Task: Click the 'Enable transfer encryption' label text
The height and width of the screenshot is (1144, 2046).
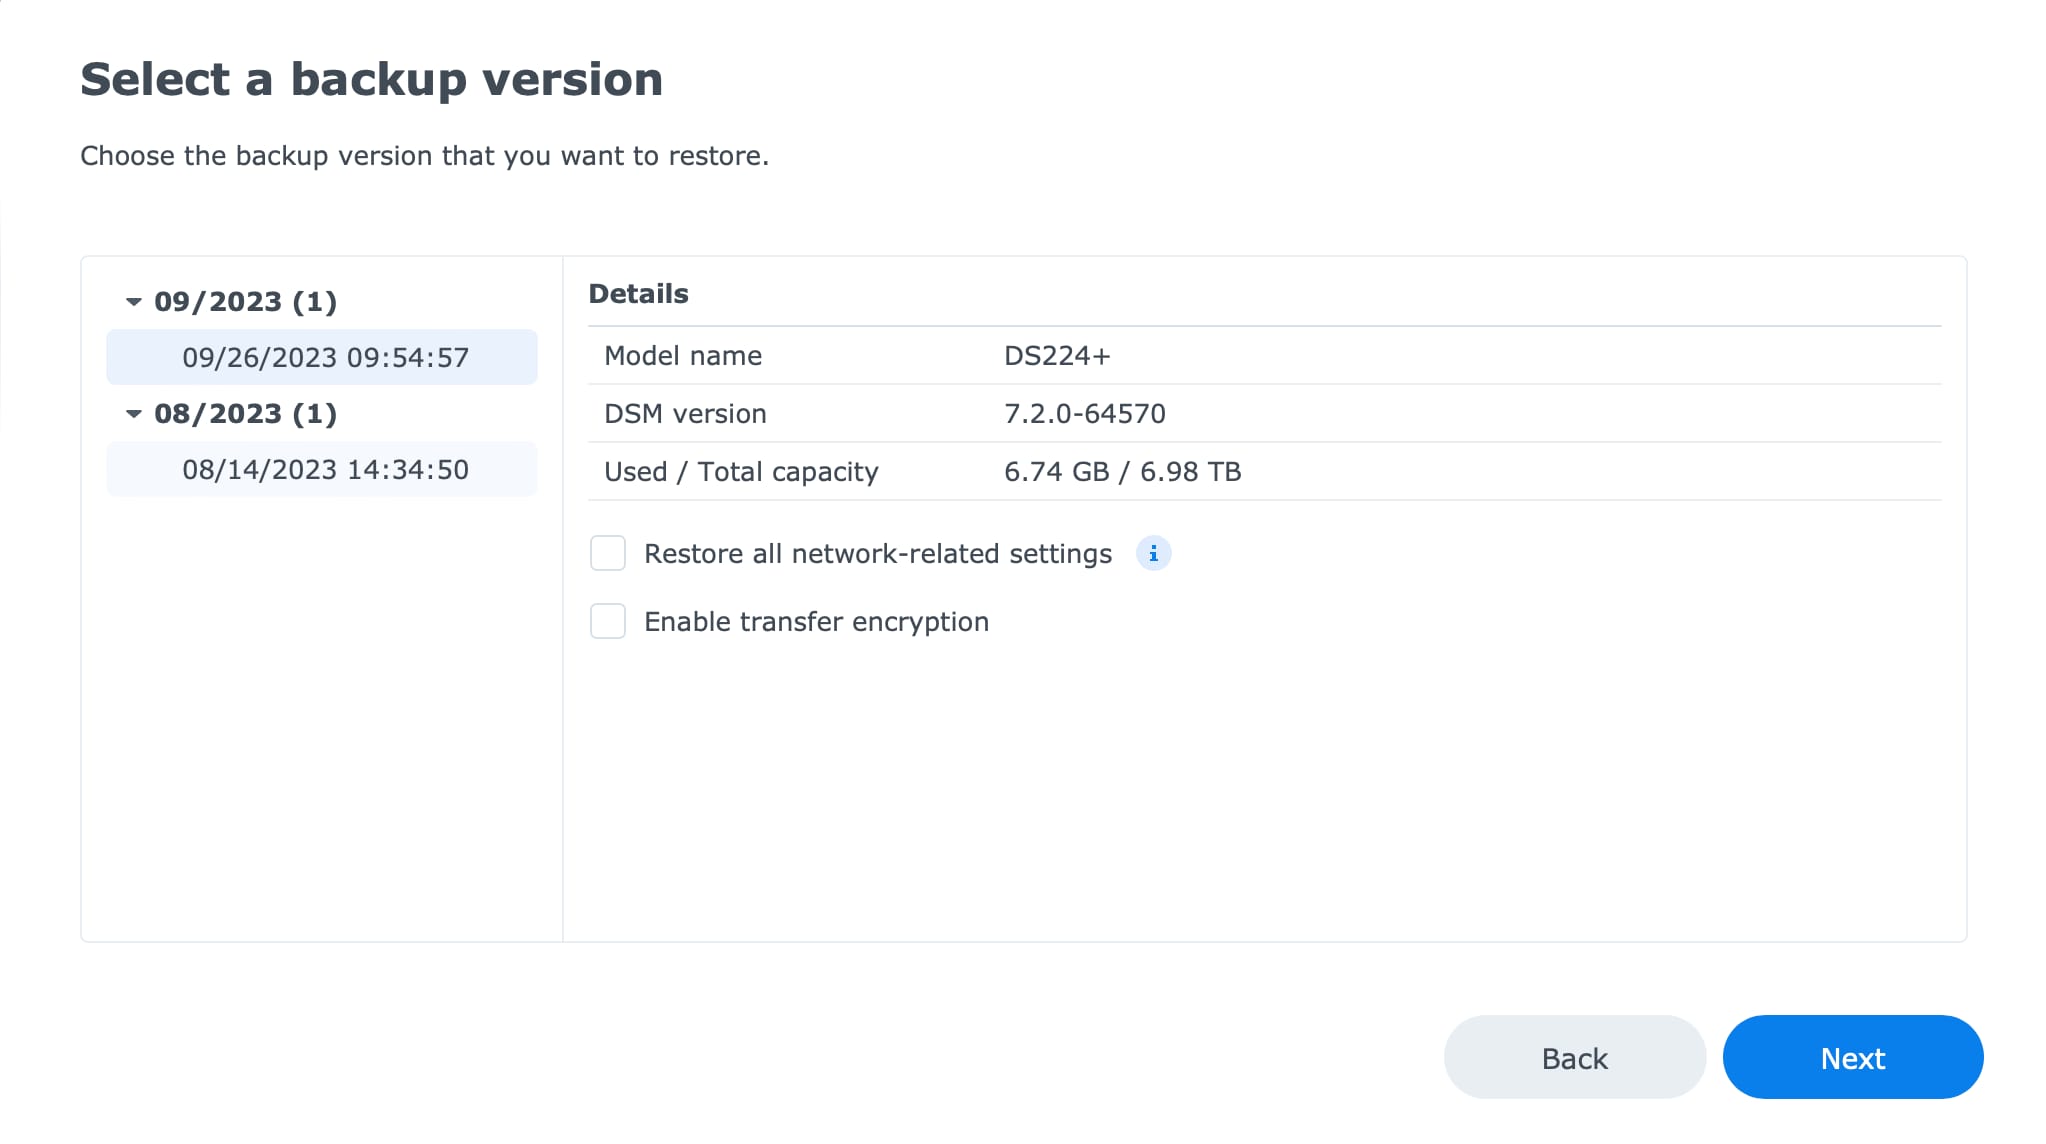Action: (x=816, y=621)
